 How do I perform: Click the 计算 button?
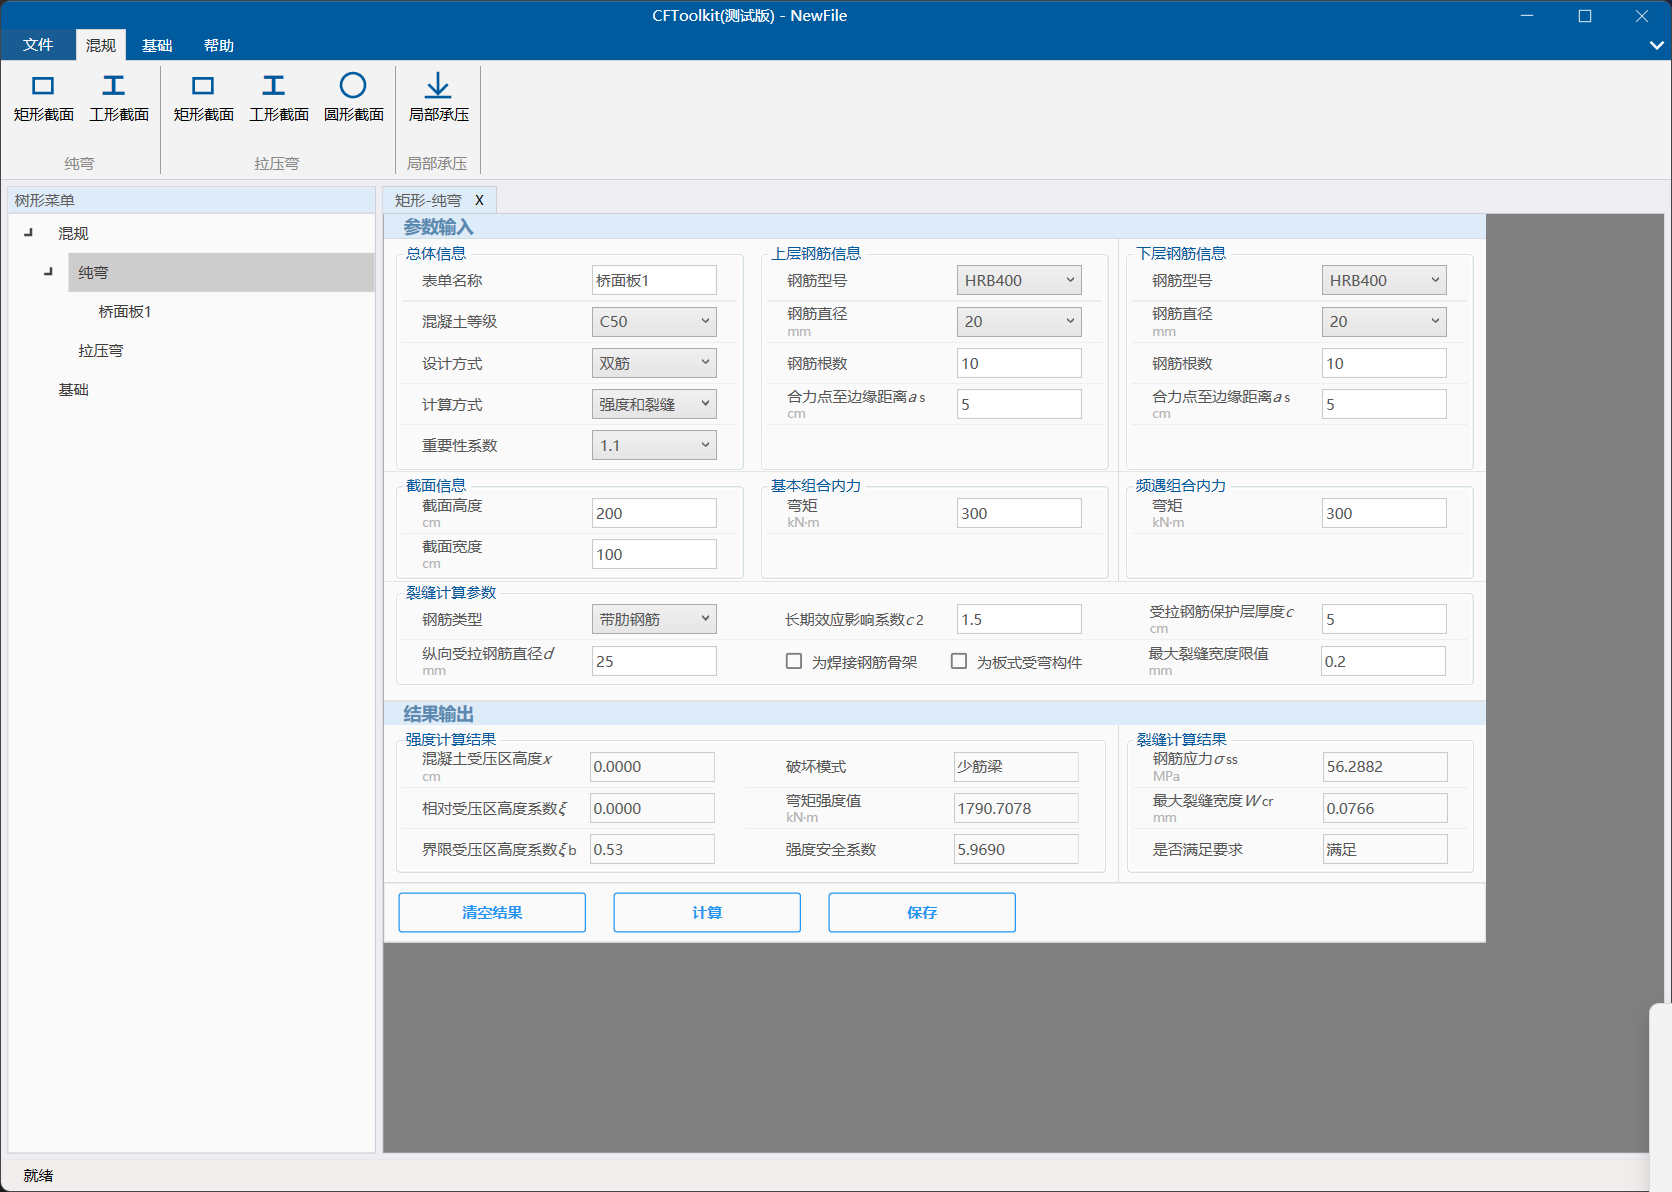706,912
